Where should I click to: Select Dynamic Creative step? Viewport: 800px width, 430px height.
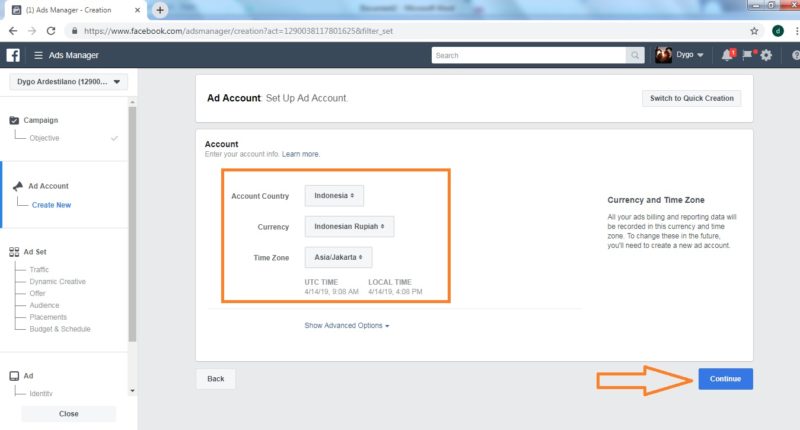tap(58, 282)
